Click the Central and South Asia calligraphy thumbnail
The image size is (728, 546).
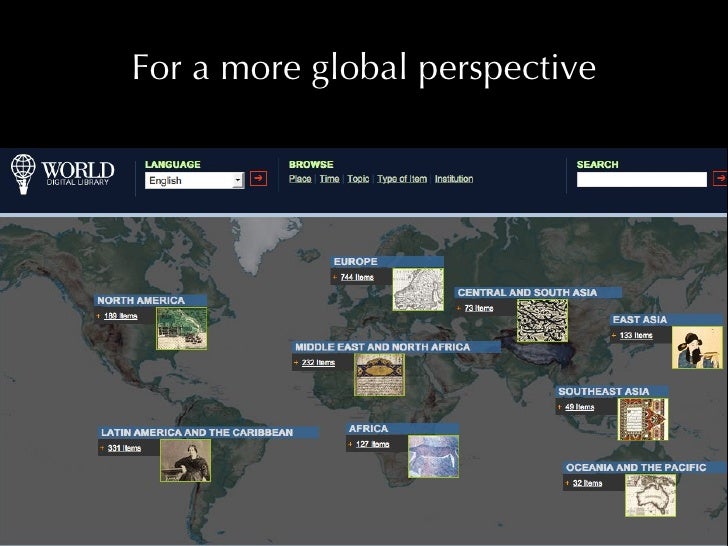click(542, 321)
